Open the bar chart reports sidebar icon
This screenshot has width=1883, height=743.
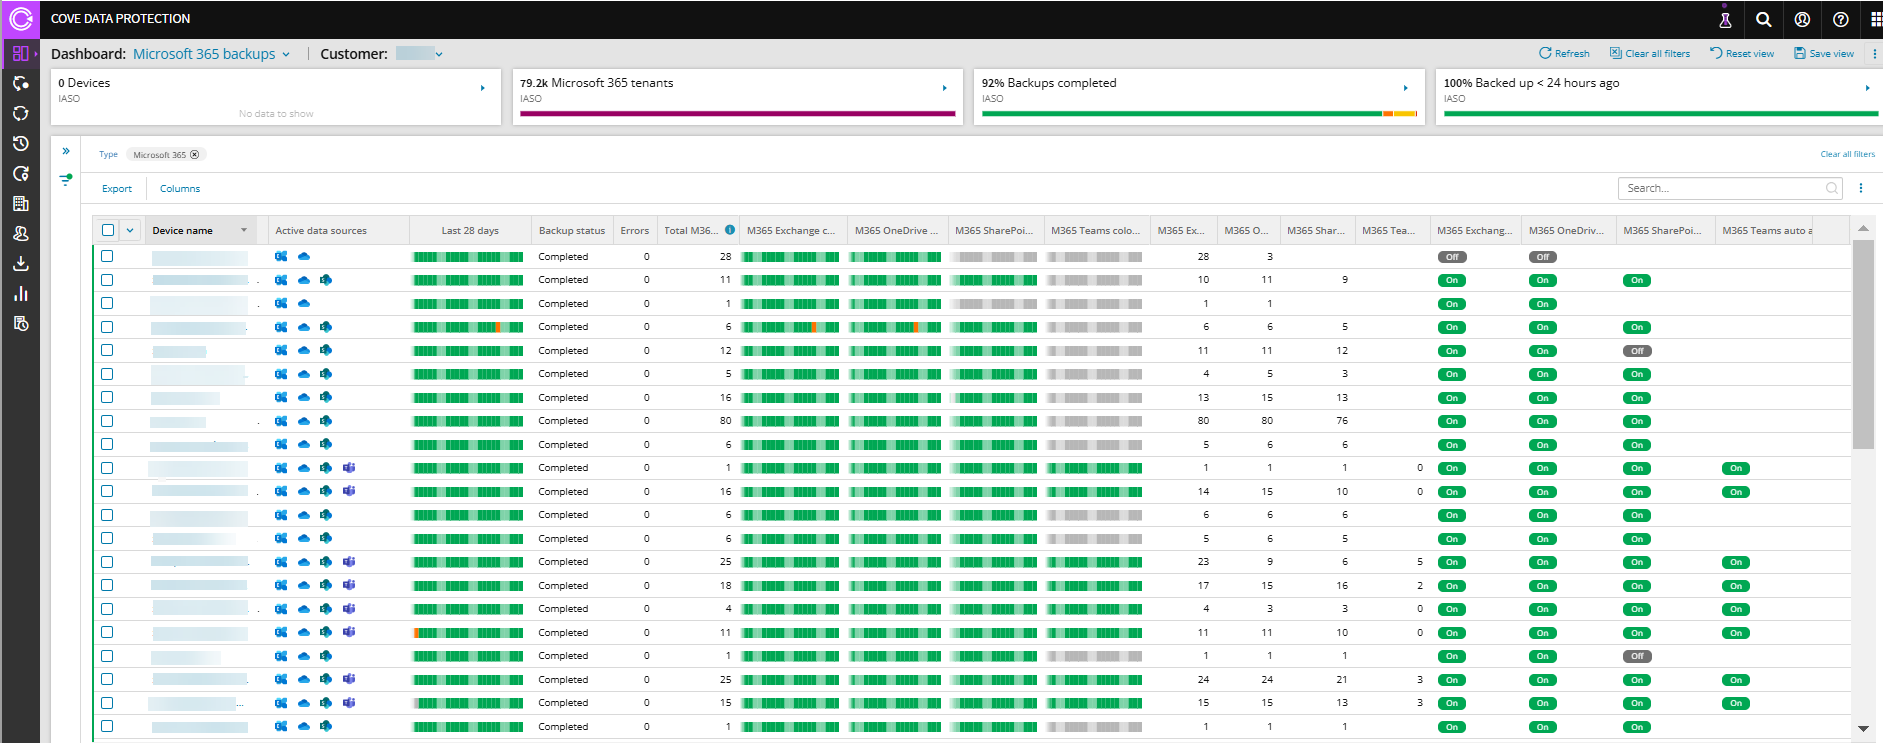pyautogui.click(x=20, y=294)
